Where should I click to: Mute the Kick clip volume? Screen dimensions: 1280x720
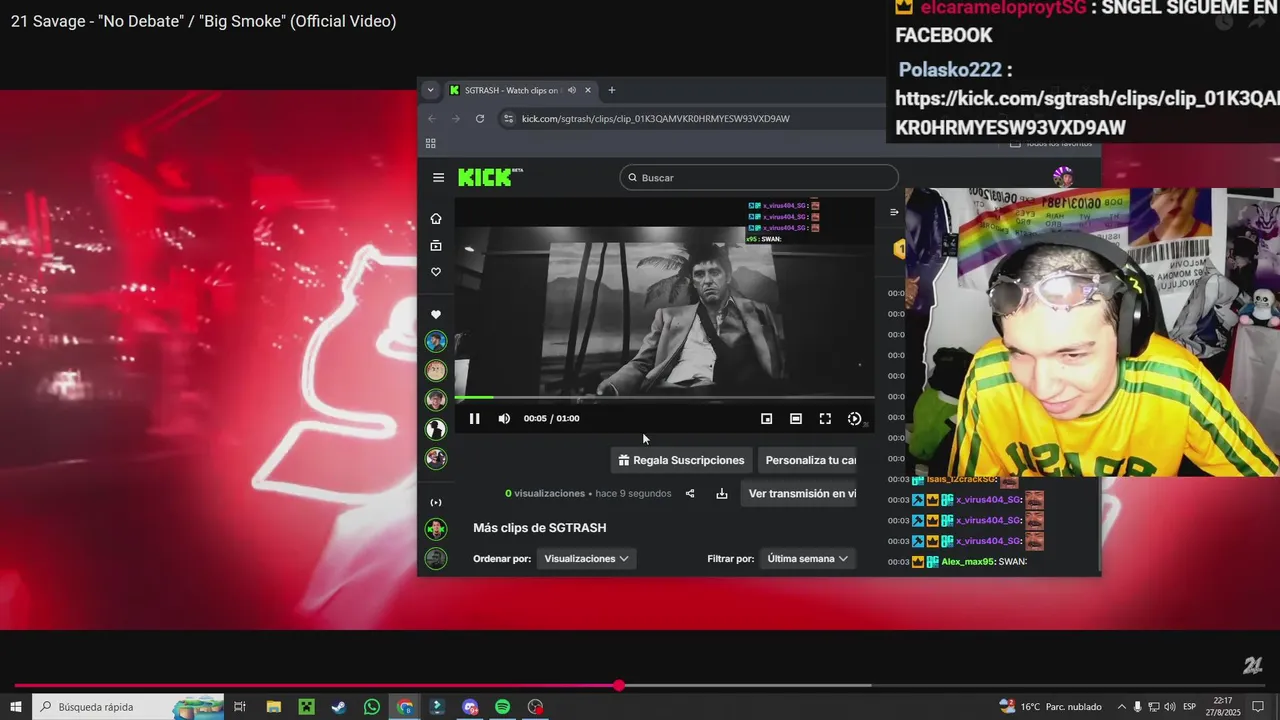coord(504,419)
